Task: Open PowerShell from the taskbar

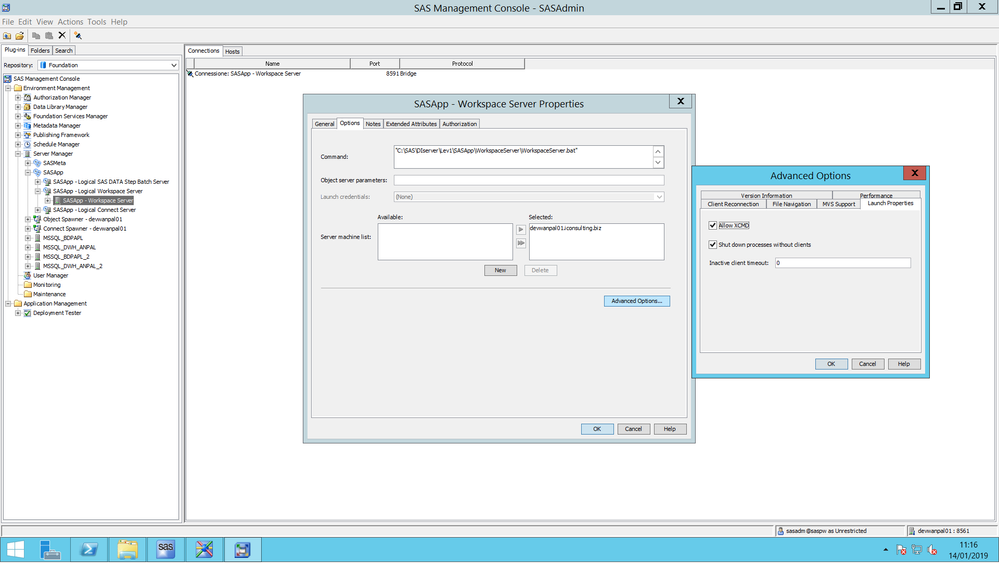Action: coord(89,549)
